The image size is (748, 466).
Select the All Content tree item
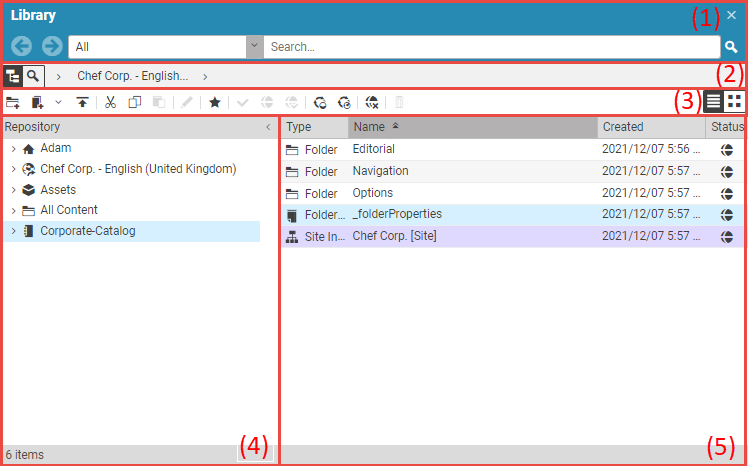coord(69,210)
